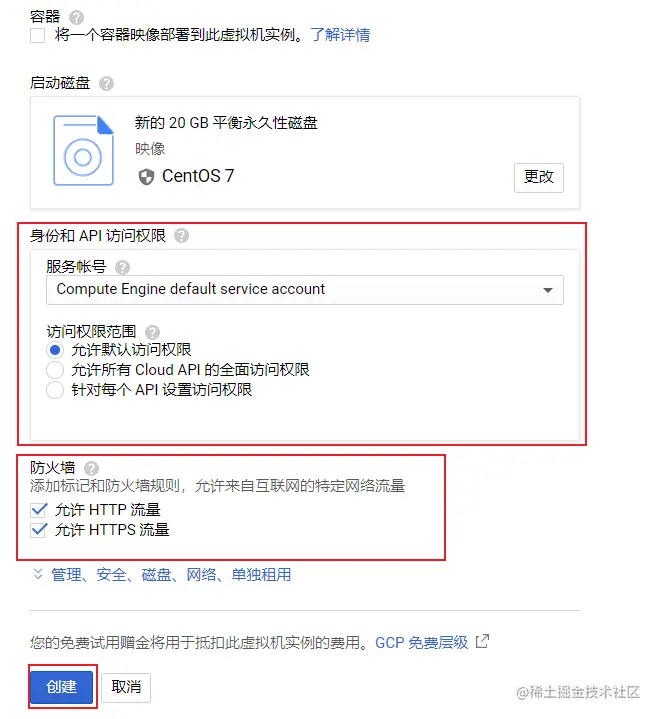The width and height of the screenshot is (659, 719).
Task: Select 允许所有 Cloud API 的全面访问权限
Action: [x=55, y=370]
